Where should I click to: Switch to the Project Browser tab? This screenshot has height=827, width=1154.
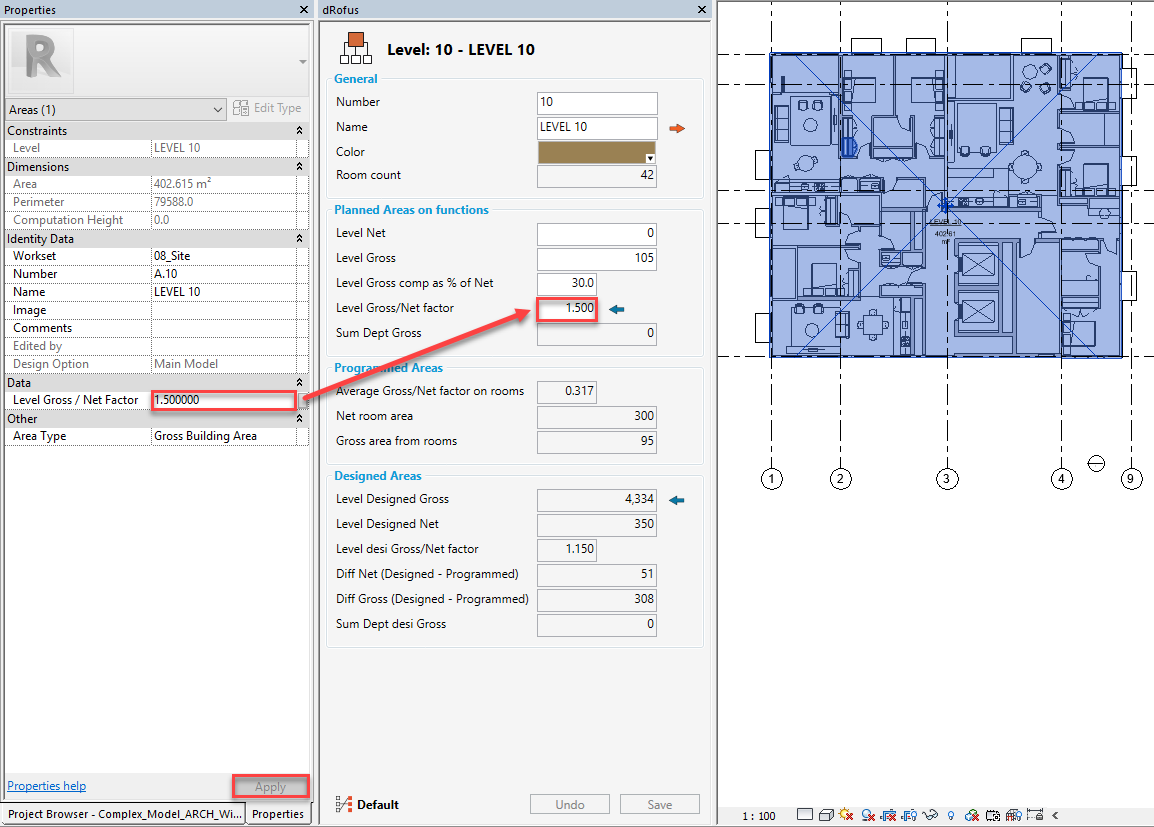pyautogui.click(x=124, y=814)
